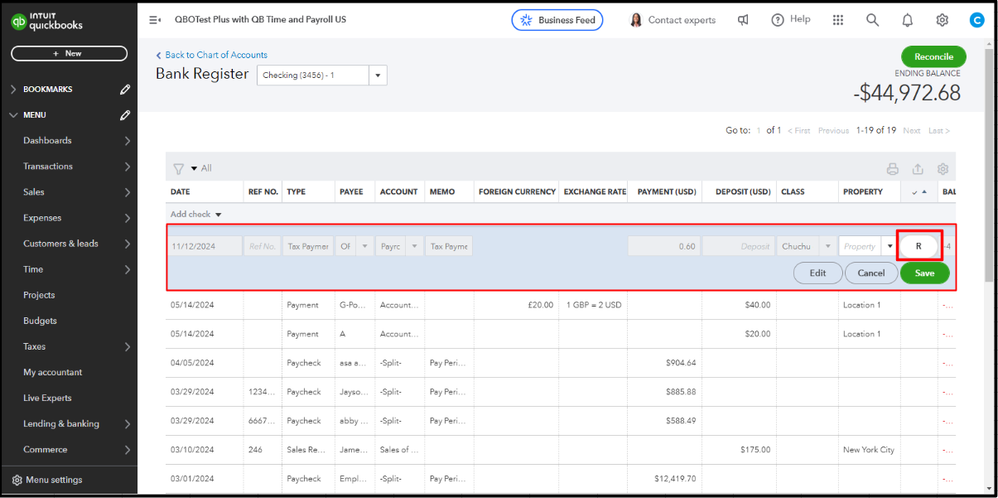Image resolution: width=998 pixels, height=498 pixels.
Task: Sort by the reconcile checkmark column
Action: (x=918, y=192)
